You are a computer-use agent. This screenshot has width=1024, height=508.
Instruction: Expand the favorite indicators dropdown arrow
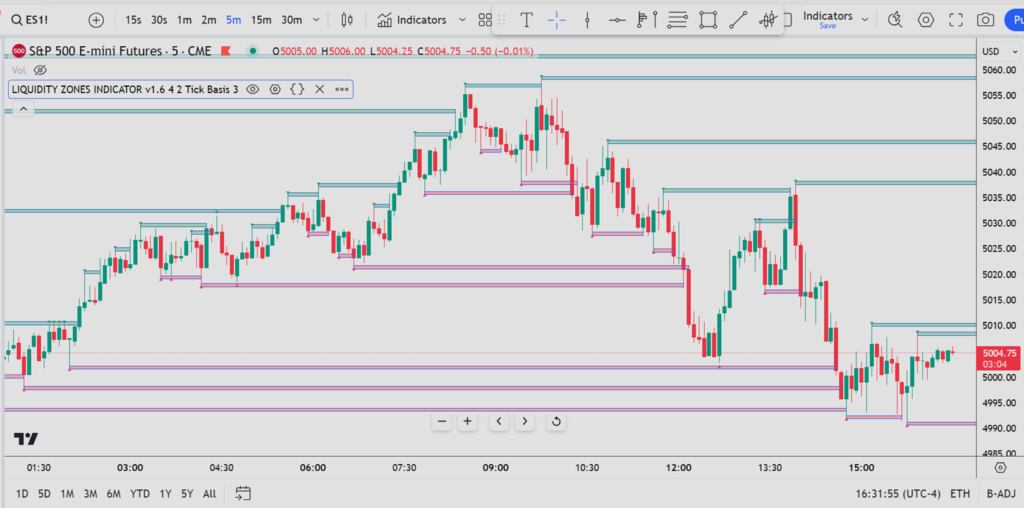tap(462, 20)
